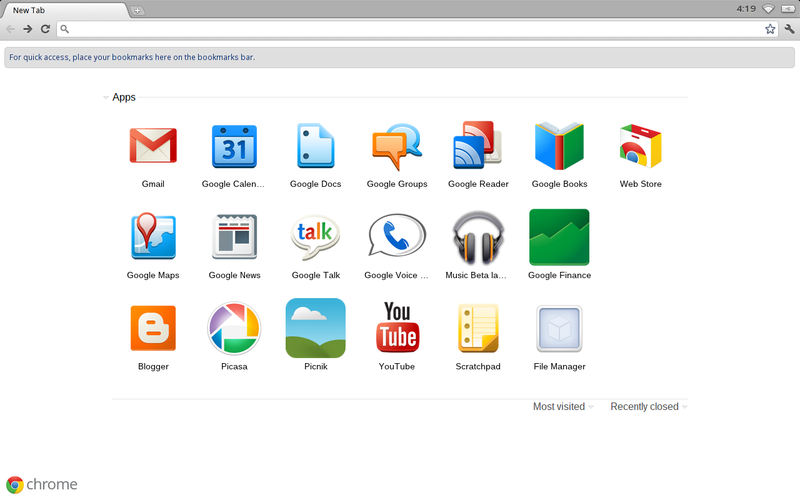Open the Scratchpad app
Image resolution: width=800 pixels, height=500 pixels.
point(478,328)
